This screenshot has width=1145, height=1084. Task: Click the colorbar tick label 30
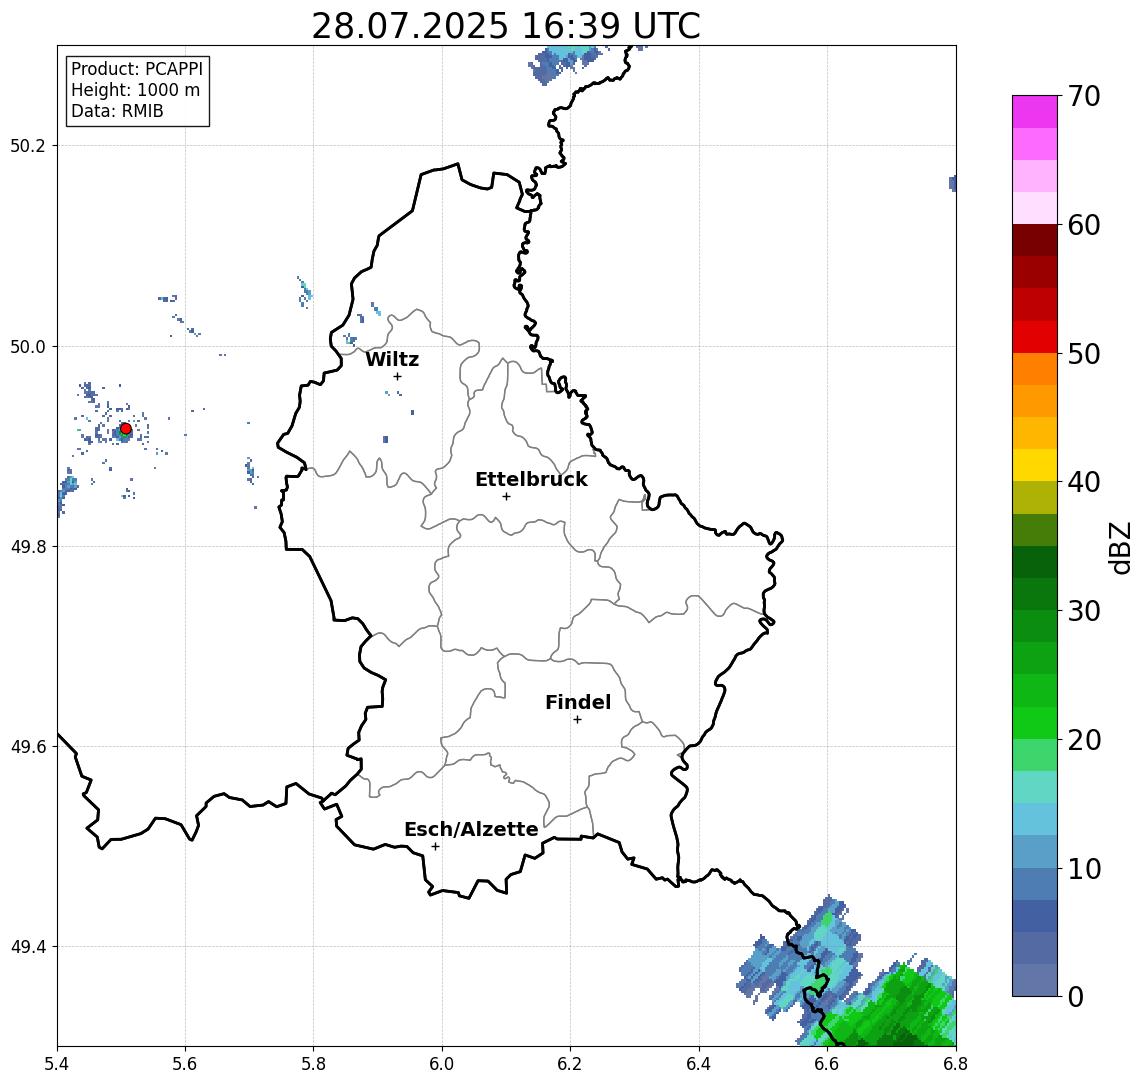click(1084, 611)
